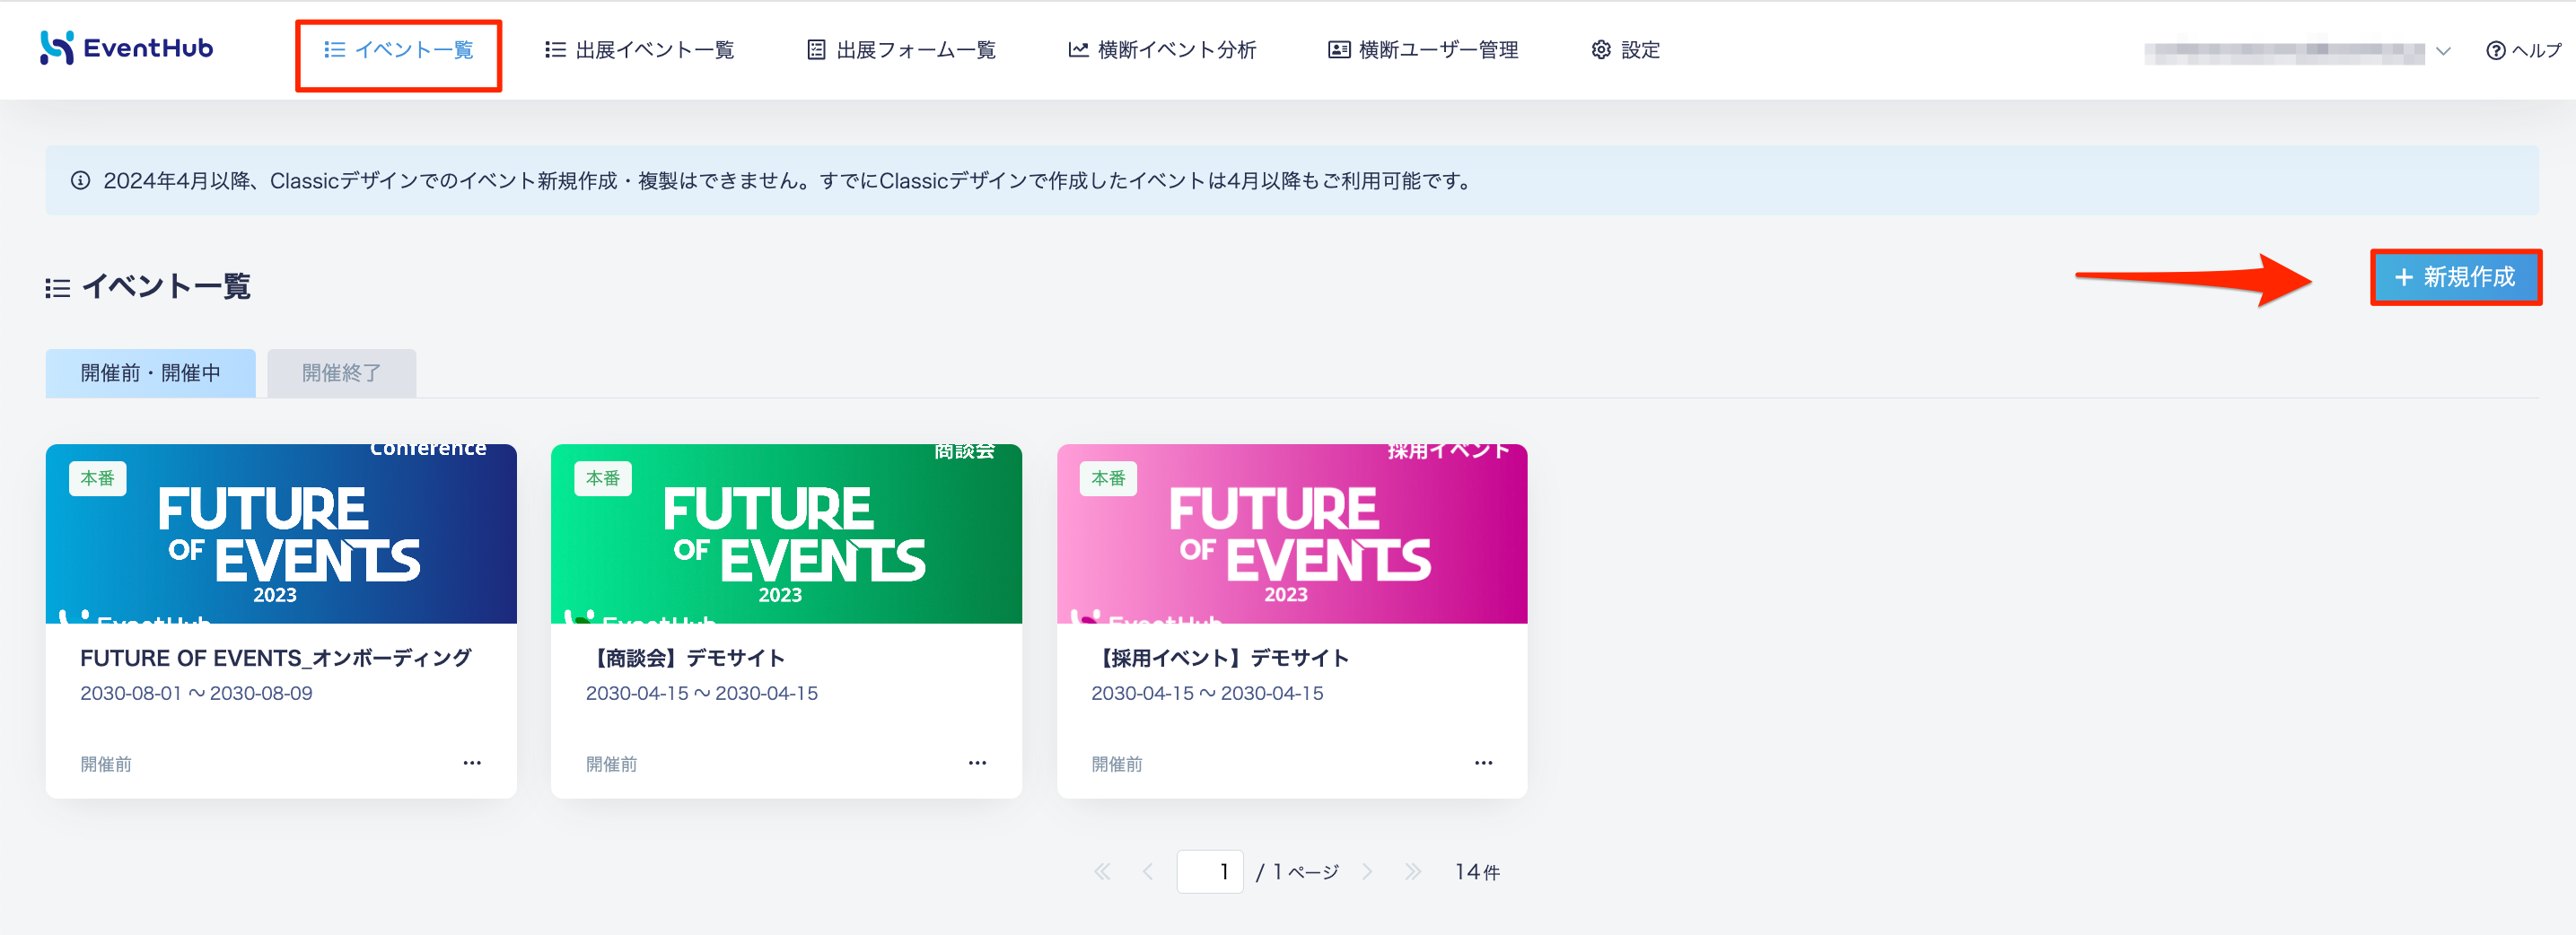This screenshot has height=935, width=2576.
Task: Click the page number input field
Action: click(x=1210, y=872)
